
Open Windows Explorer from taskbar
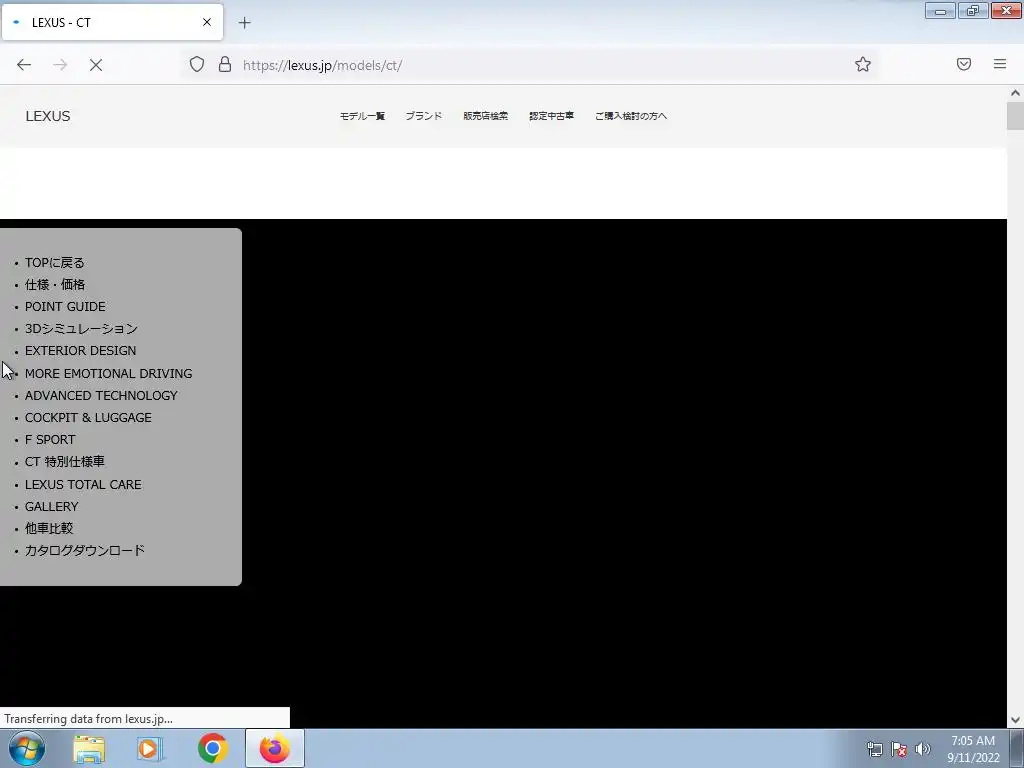click(89, 749)
